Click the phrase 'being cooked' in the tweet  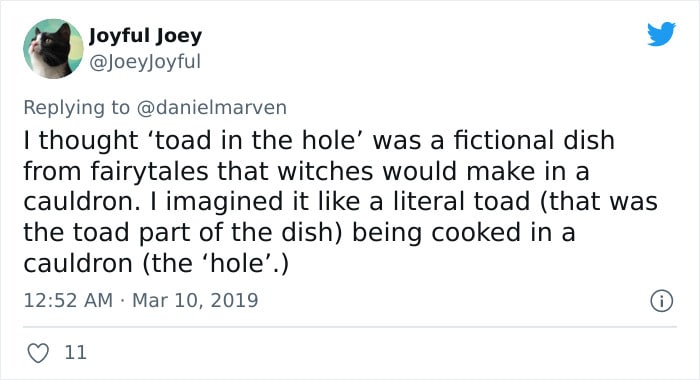pyautogui.click(x=437, y=233)
